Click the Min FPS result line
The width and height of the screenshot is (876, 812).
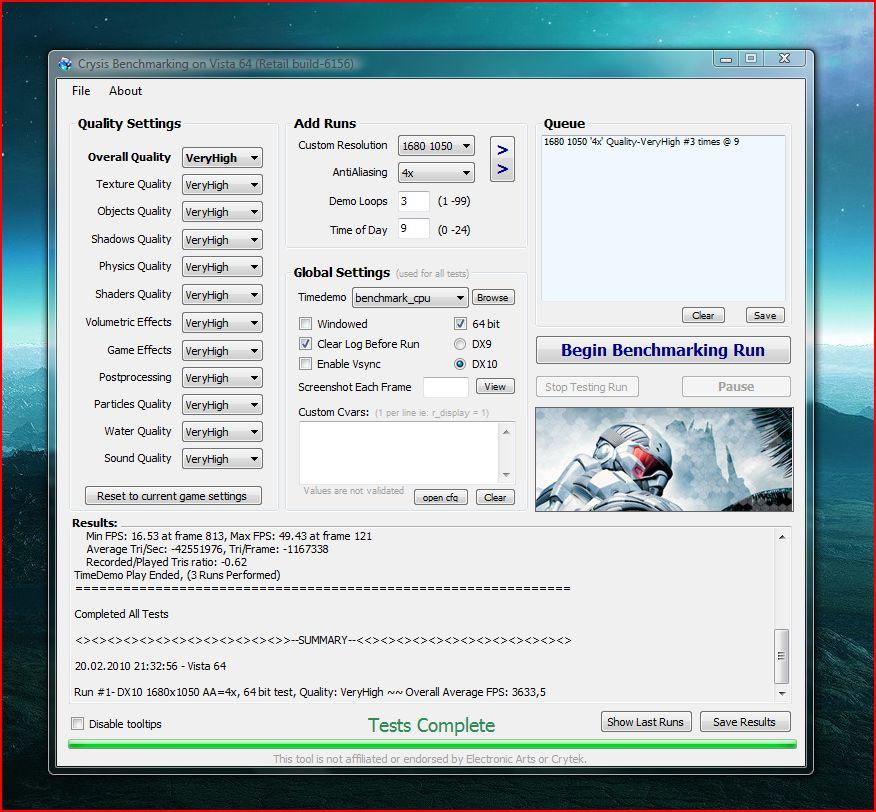tap(229, 536)
